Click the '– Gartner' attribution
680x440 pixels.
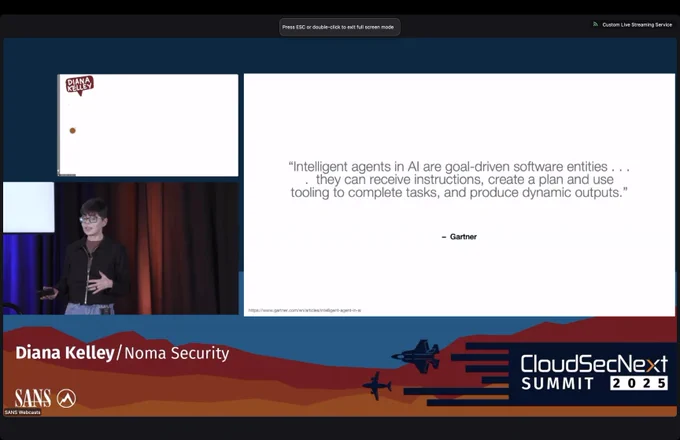[x=459, y=237]
